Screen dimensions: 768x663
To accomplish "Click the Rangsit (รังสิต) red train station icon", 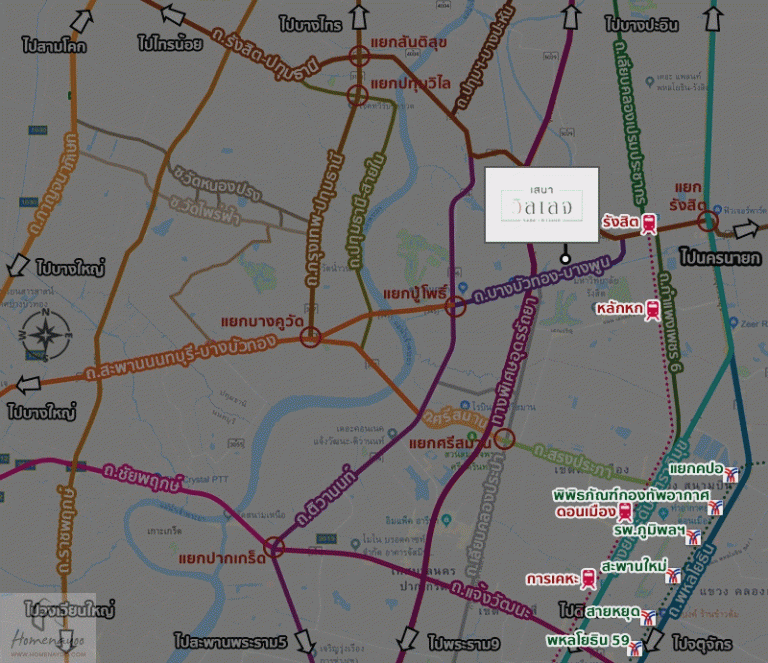I will tap(649, 224).
